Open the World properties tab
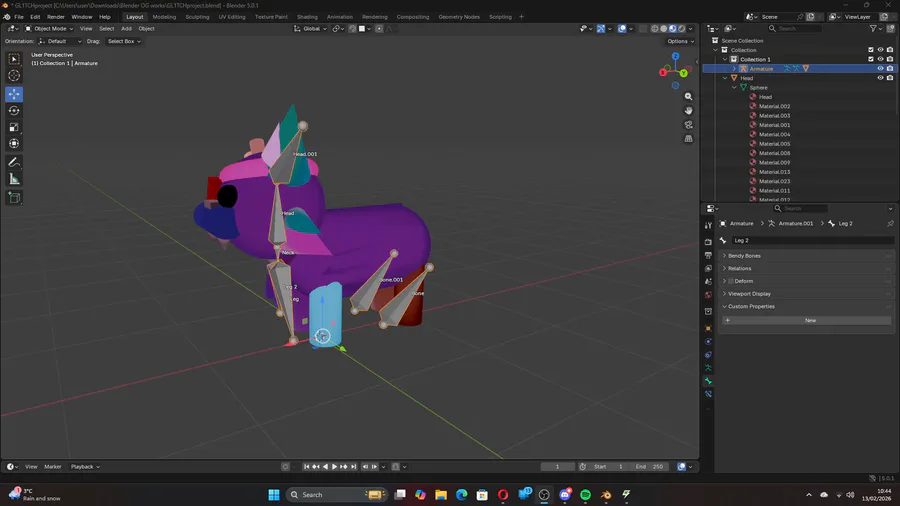900x506 pixels. pyautogui.click(x=708, y=295)
